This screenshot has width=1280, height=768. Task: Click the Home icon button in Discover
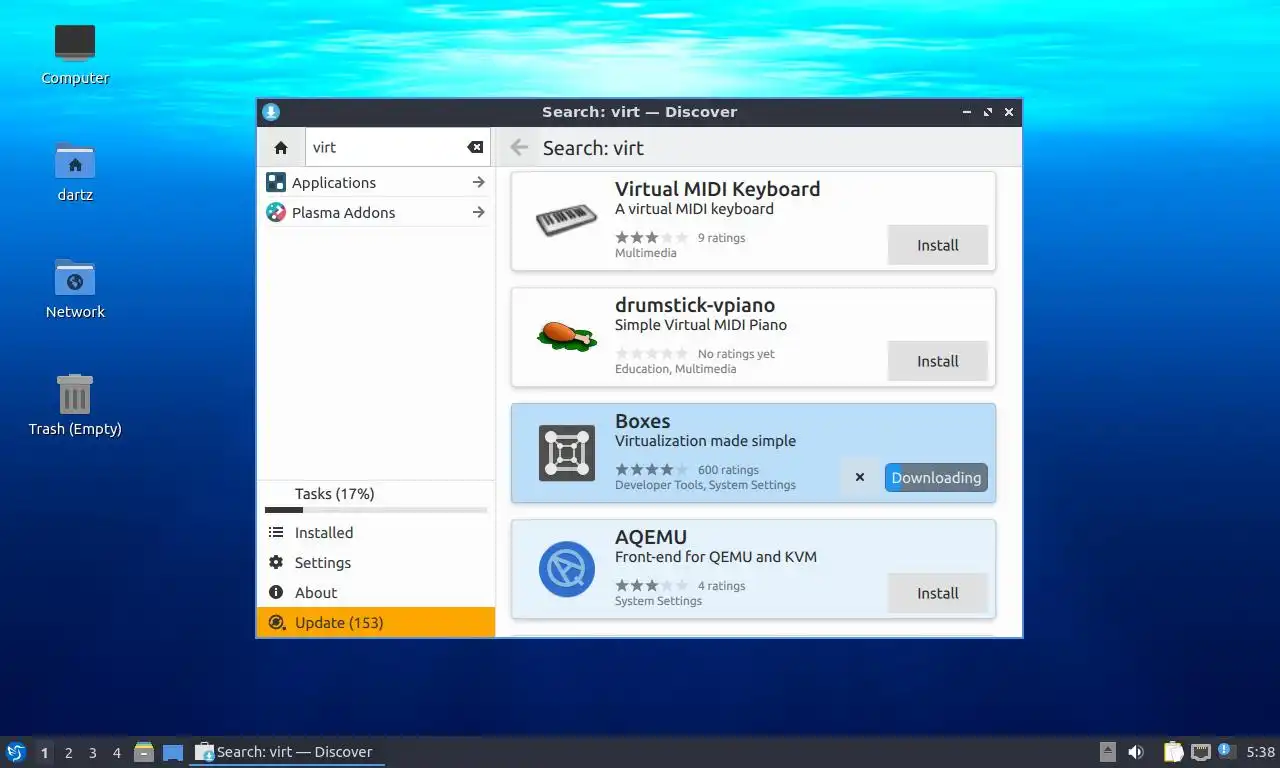pos(281,148)
